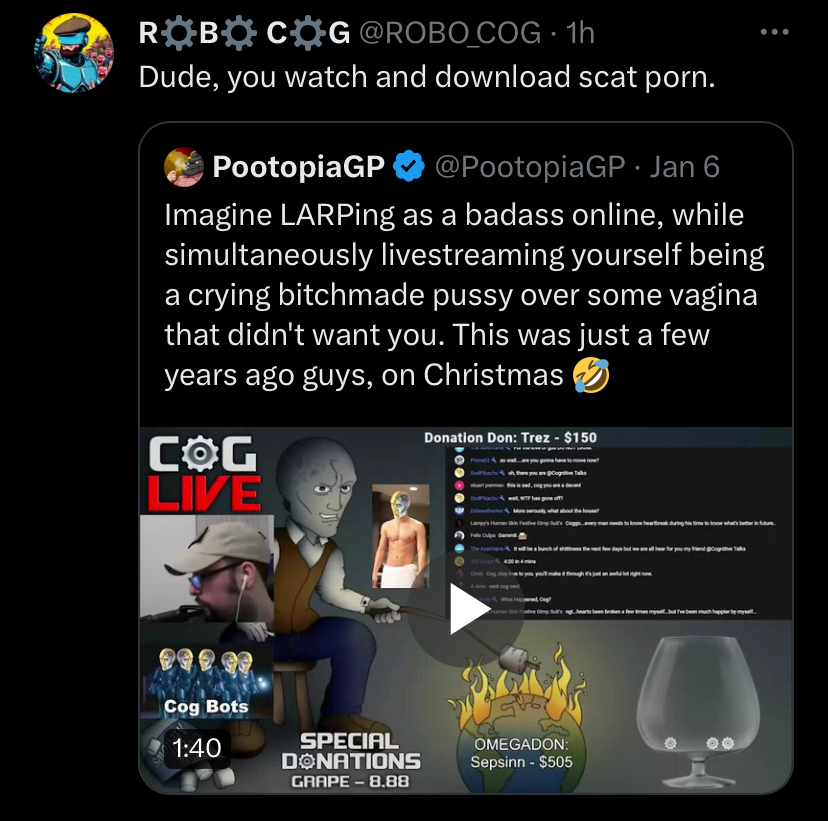Open the ROBO COG profile avatar
The image size is (828, 821).
tap(74, 53)
